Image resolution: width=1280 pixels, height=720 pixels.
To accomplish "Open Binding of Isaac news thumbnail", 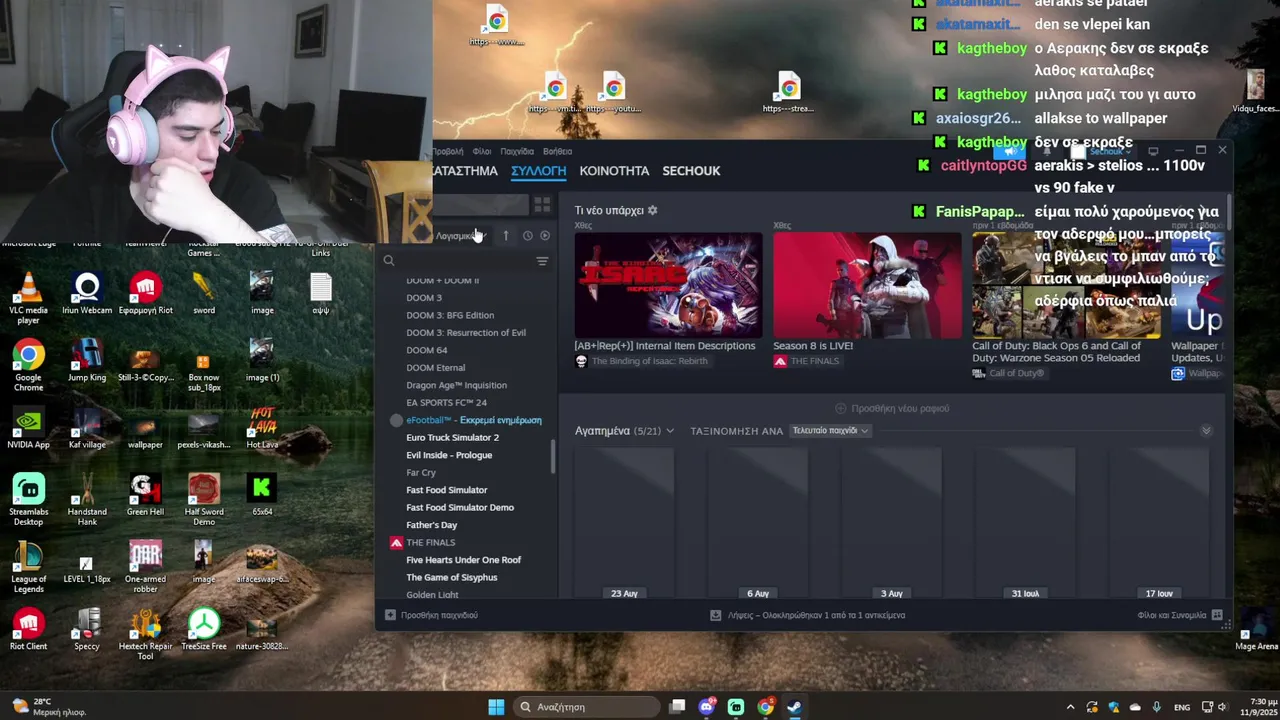I will pos(668,285).
